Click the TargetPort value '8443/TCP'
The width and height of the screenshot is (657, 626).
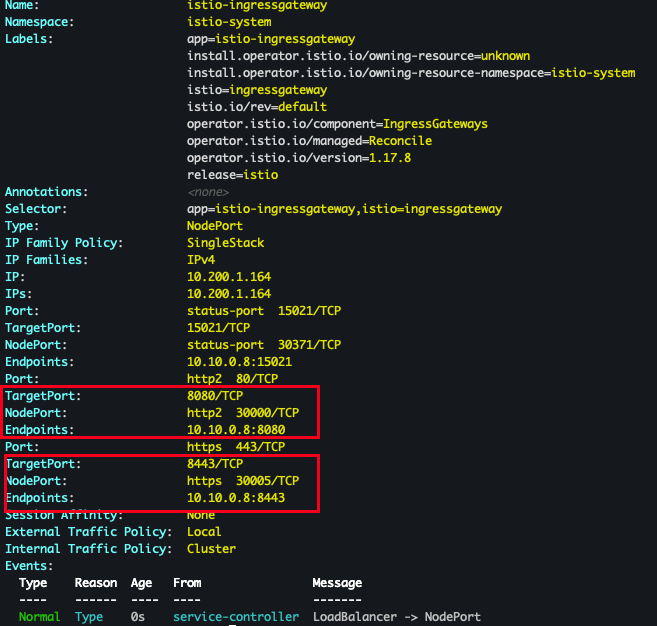coord(215,463)
